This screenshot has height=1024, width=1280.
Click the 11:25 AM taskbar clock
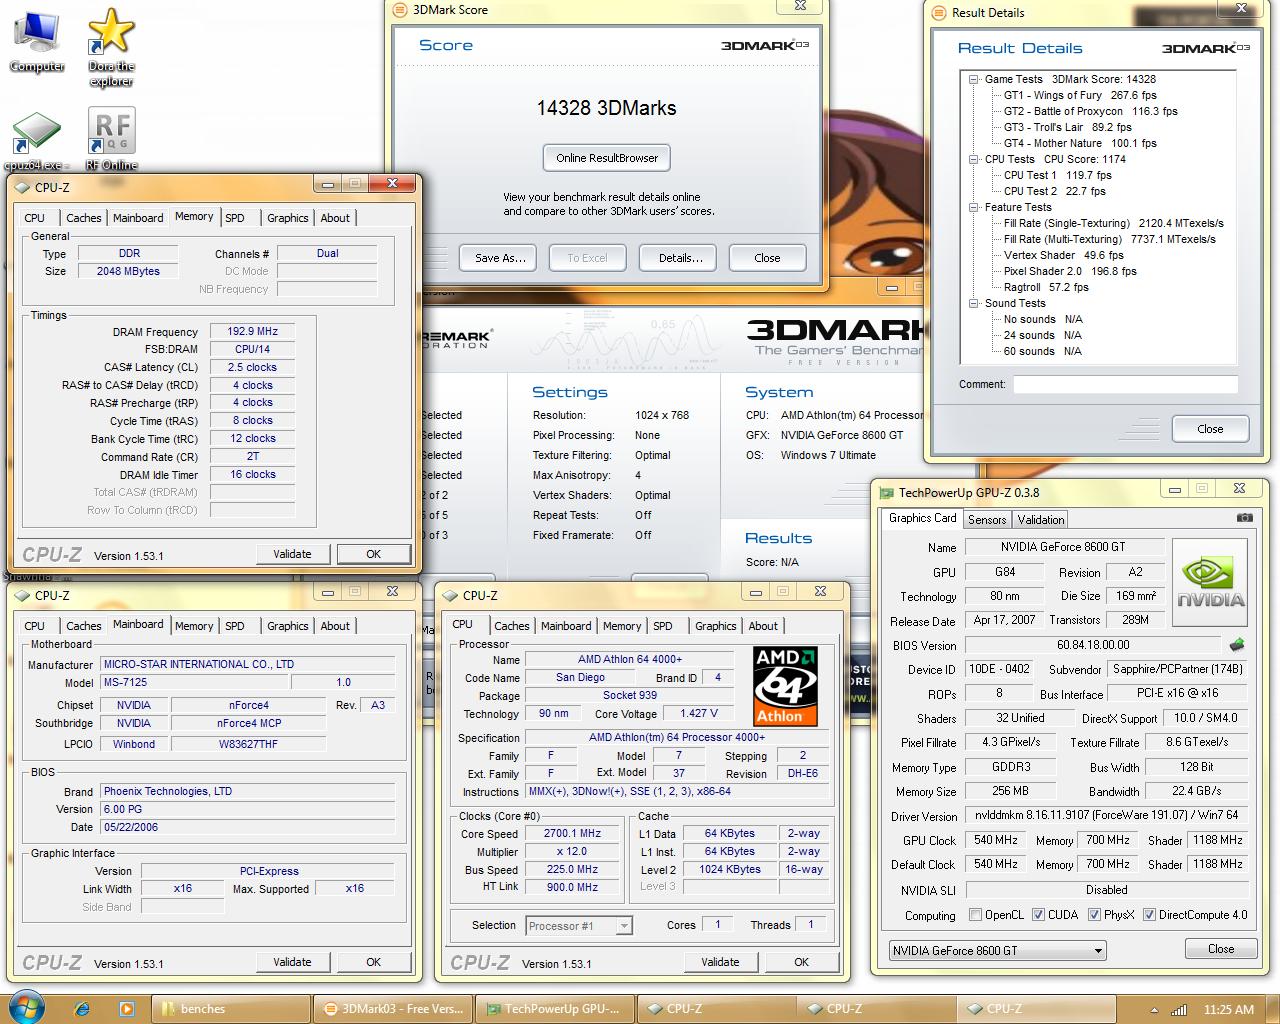coord(1229,1010)
